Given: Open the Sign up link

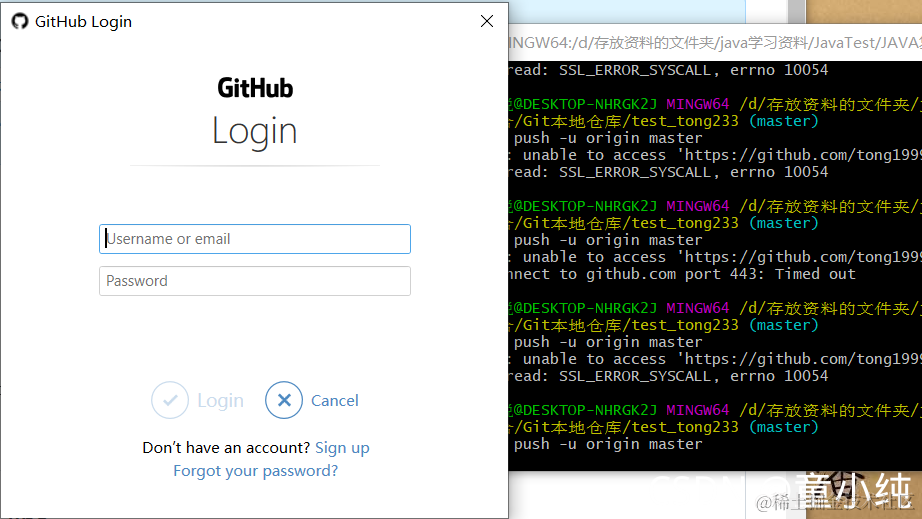Looking at the screenshot, I should point(342,448).
